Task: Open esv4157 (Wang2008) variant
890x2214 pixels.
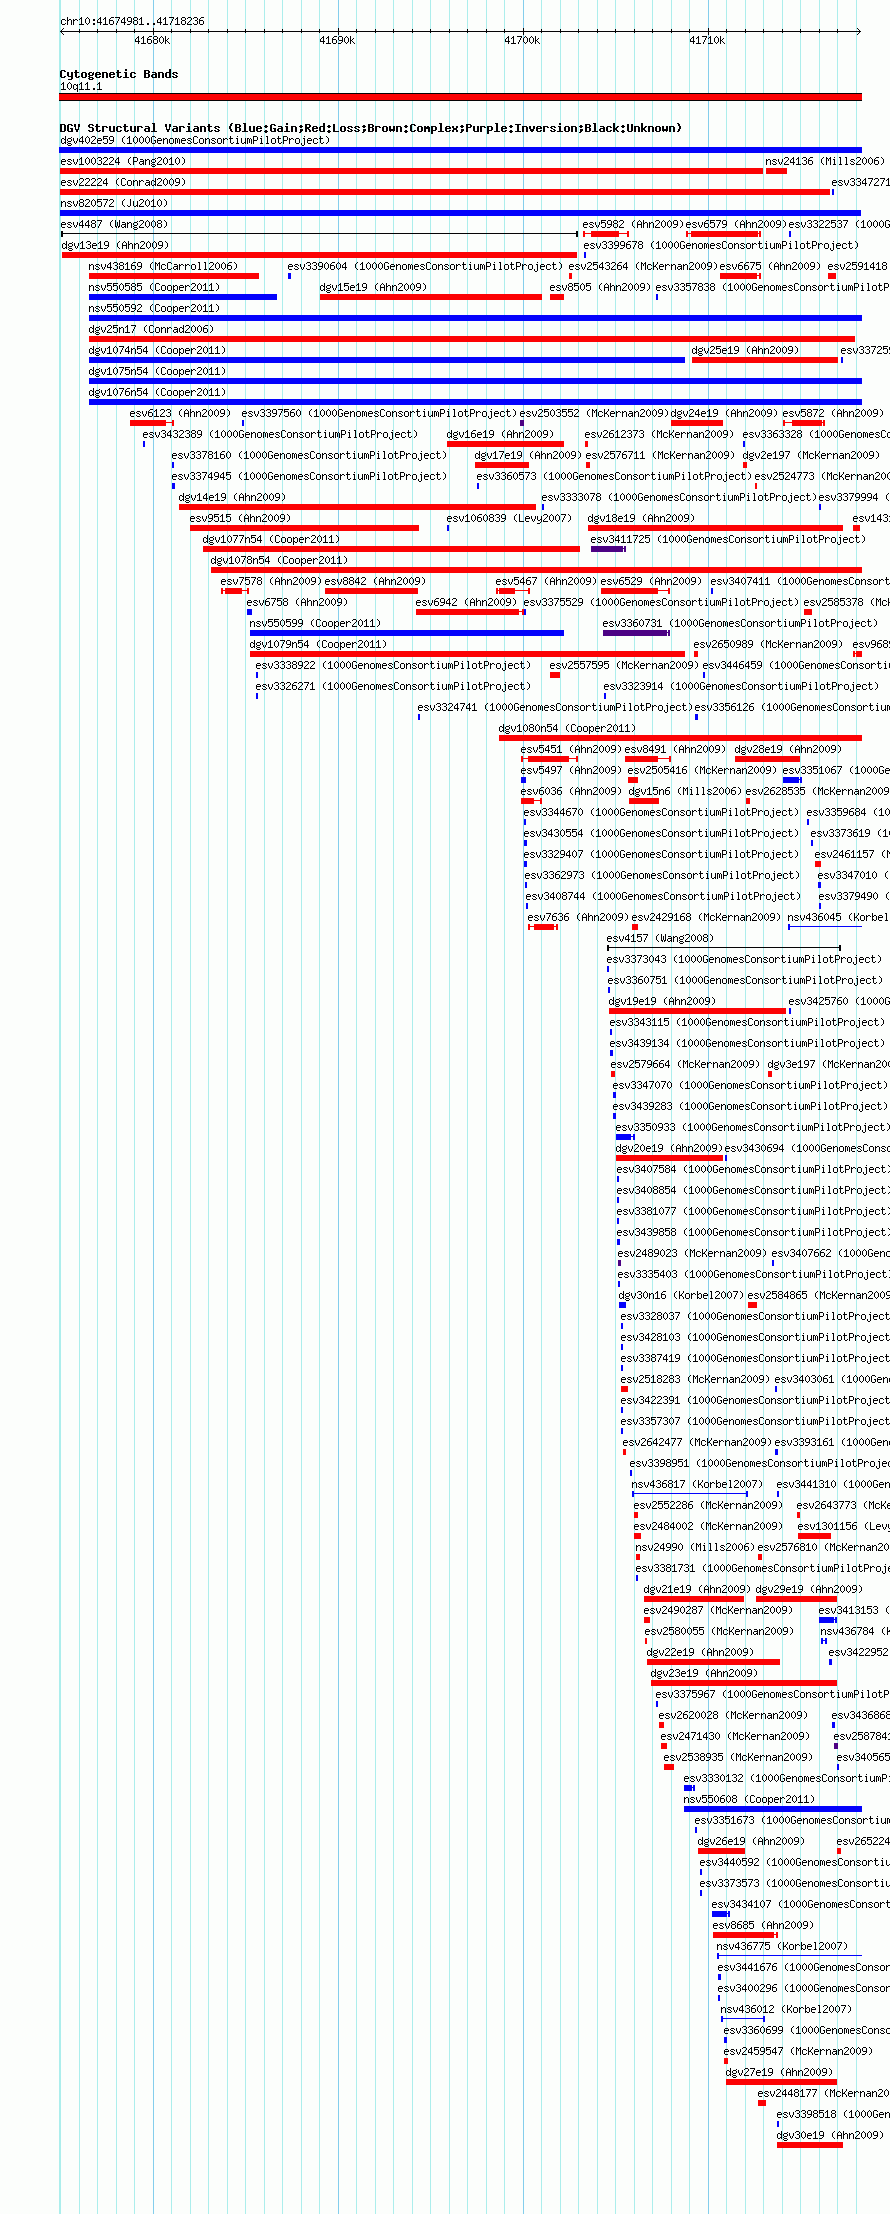Action: point(660,938)
